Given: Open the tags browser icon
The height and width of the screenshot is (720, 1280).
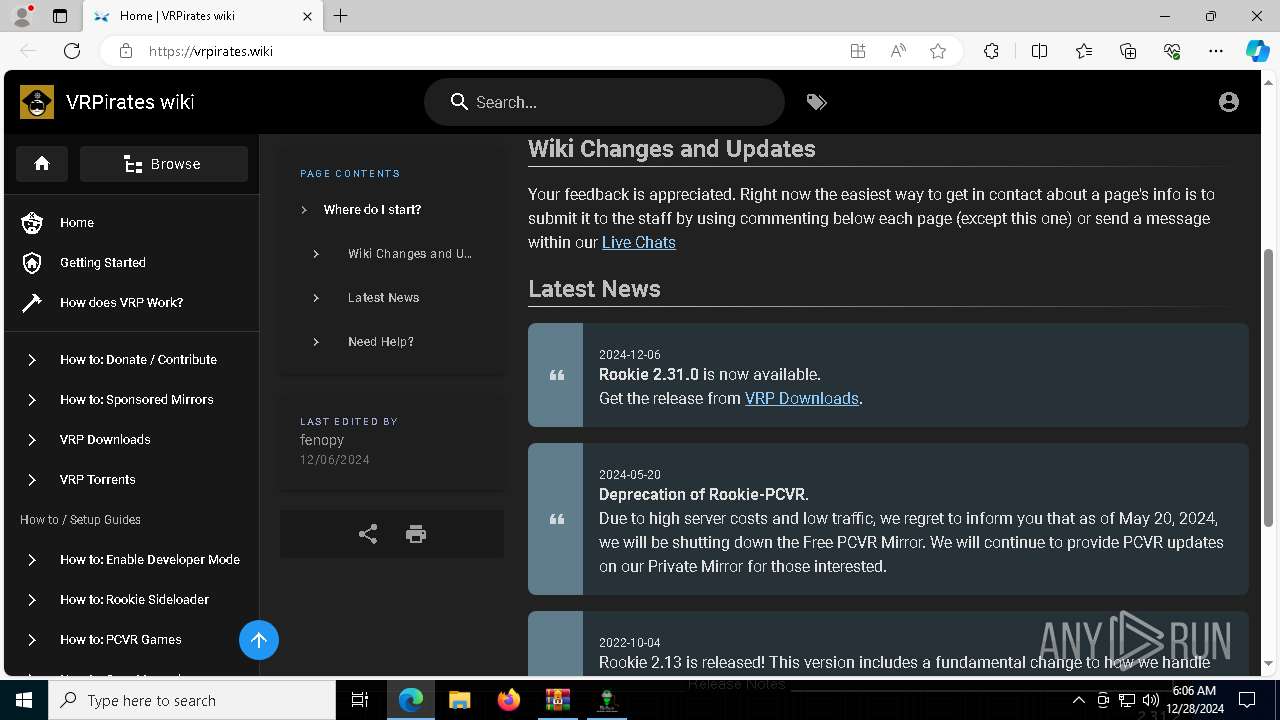Looking at the screenshot, I should tap(817, 102).
